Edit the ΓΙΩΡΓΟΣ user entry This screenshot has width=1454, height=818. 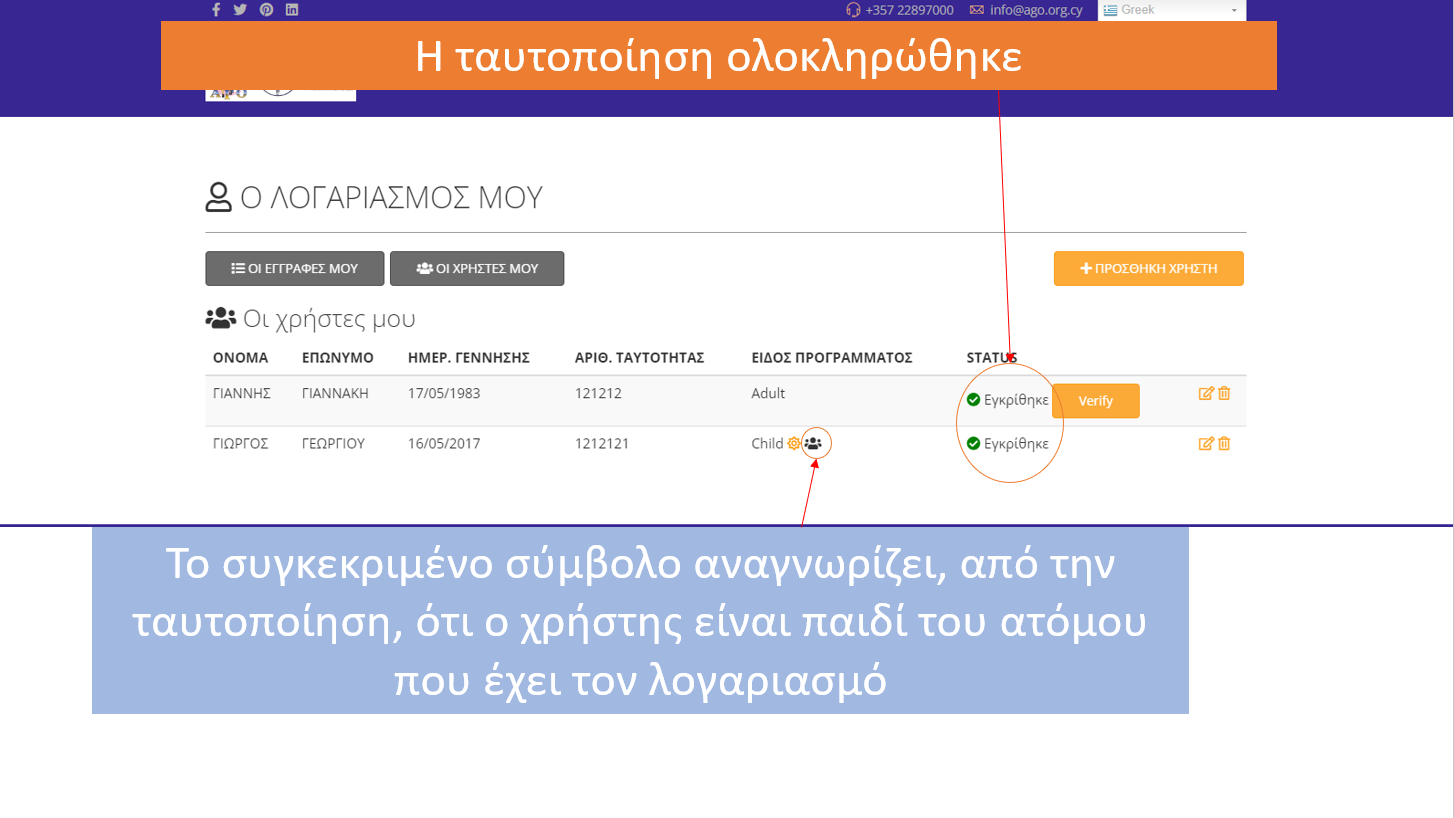click(x=1206, y=444)
